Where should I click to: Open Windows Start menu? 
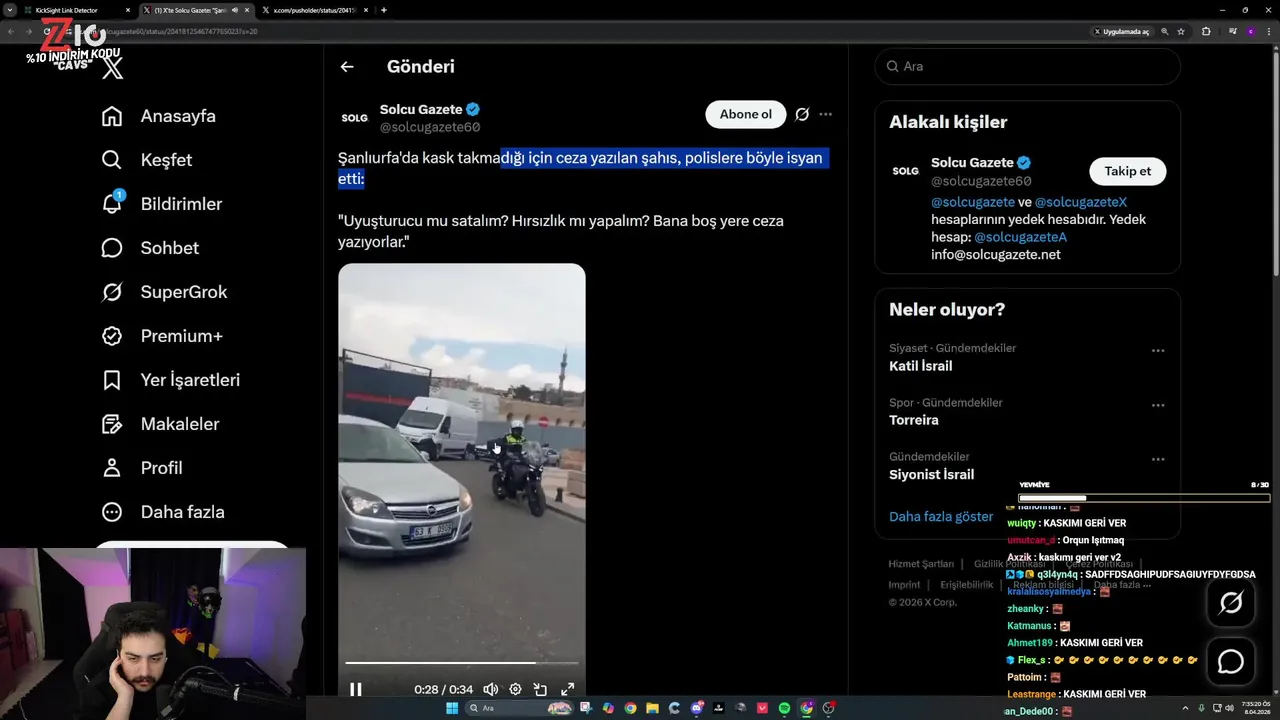coord(451,708)
